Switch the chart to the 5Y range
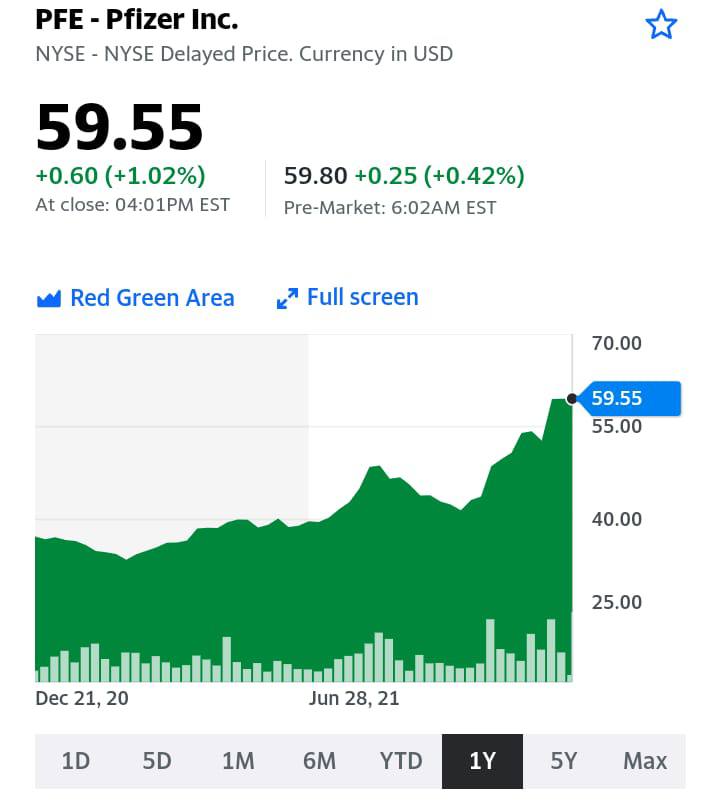Image resolution: width=720 pixels, height=807 pixels. [x=564, y=761]
